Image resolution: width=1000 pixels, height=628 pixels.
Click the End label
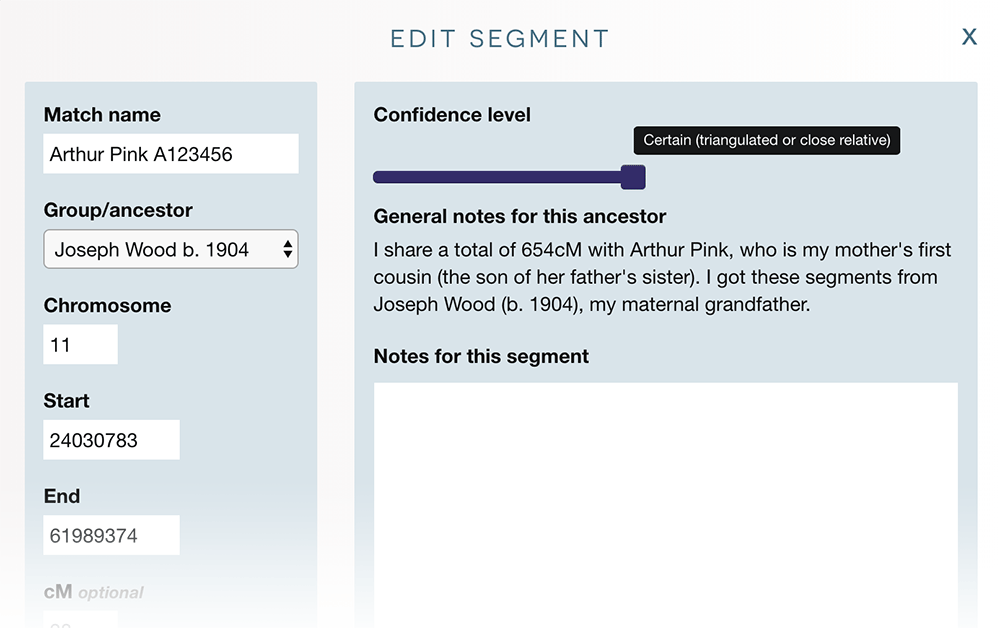tap(62, 496)
